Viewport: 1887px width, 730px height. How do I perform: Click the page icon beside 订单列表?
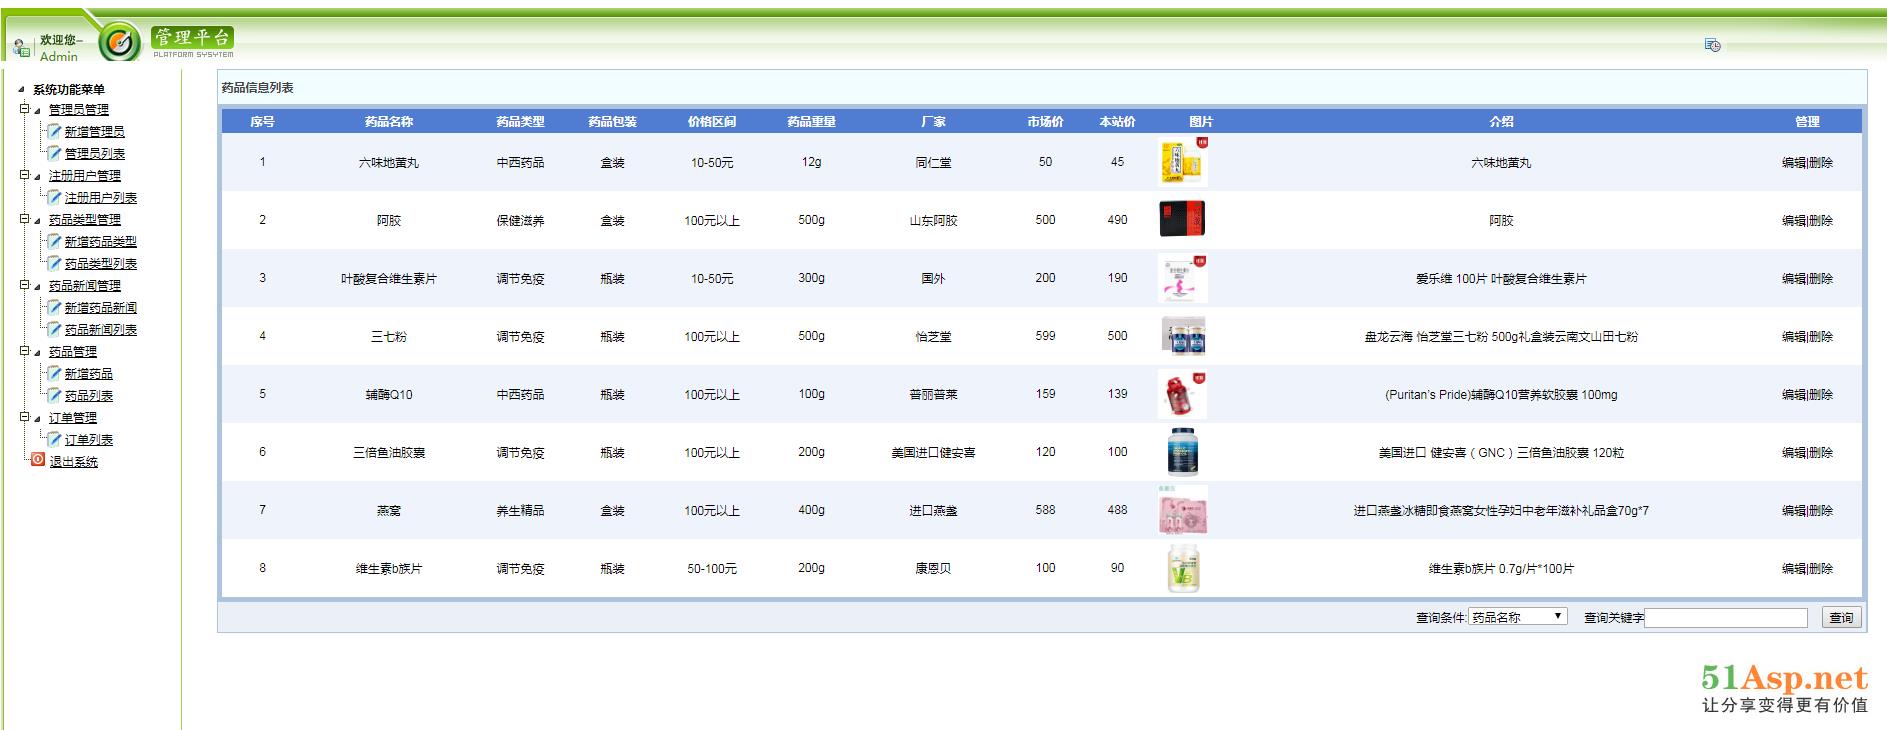(x=54, y=439)
